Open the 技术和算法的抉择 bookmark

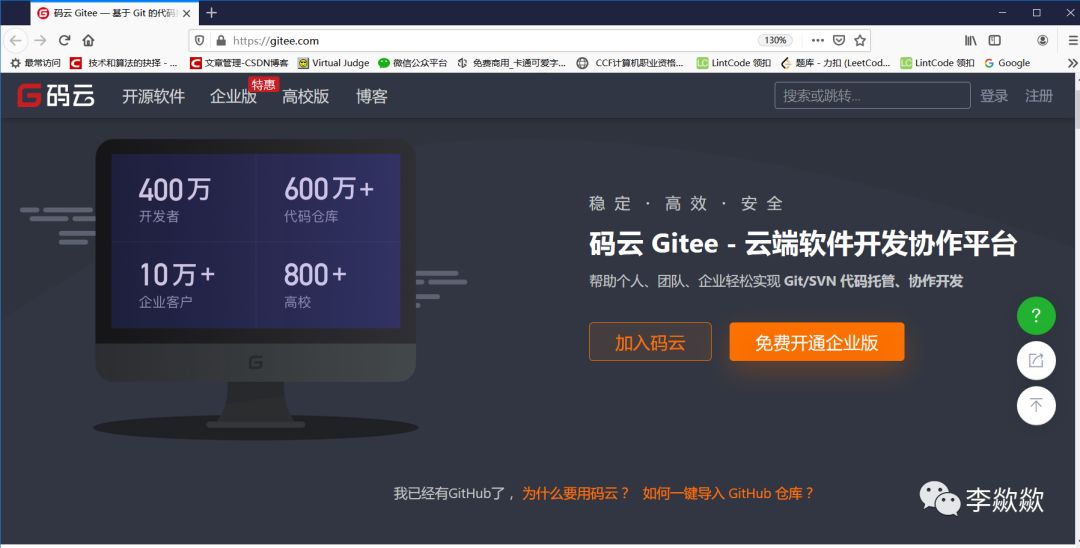tap(124, 63)
